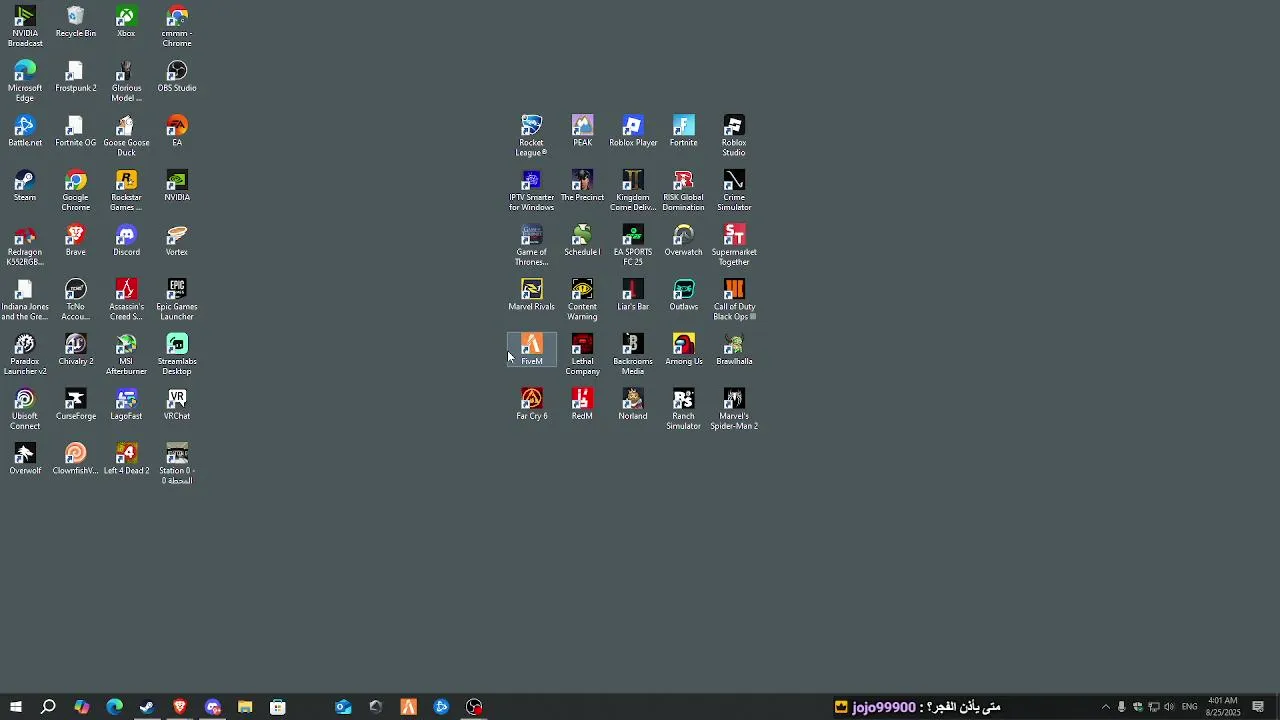Screen dimensions: 1280x720
Task: Show hidden system tray icons
Action: pyautogui.click(x=1105, y=707)
